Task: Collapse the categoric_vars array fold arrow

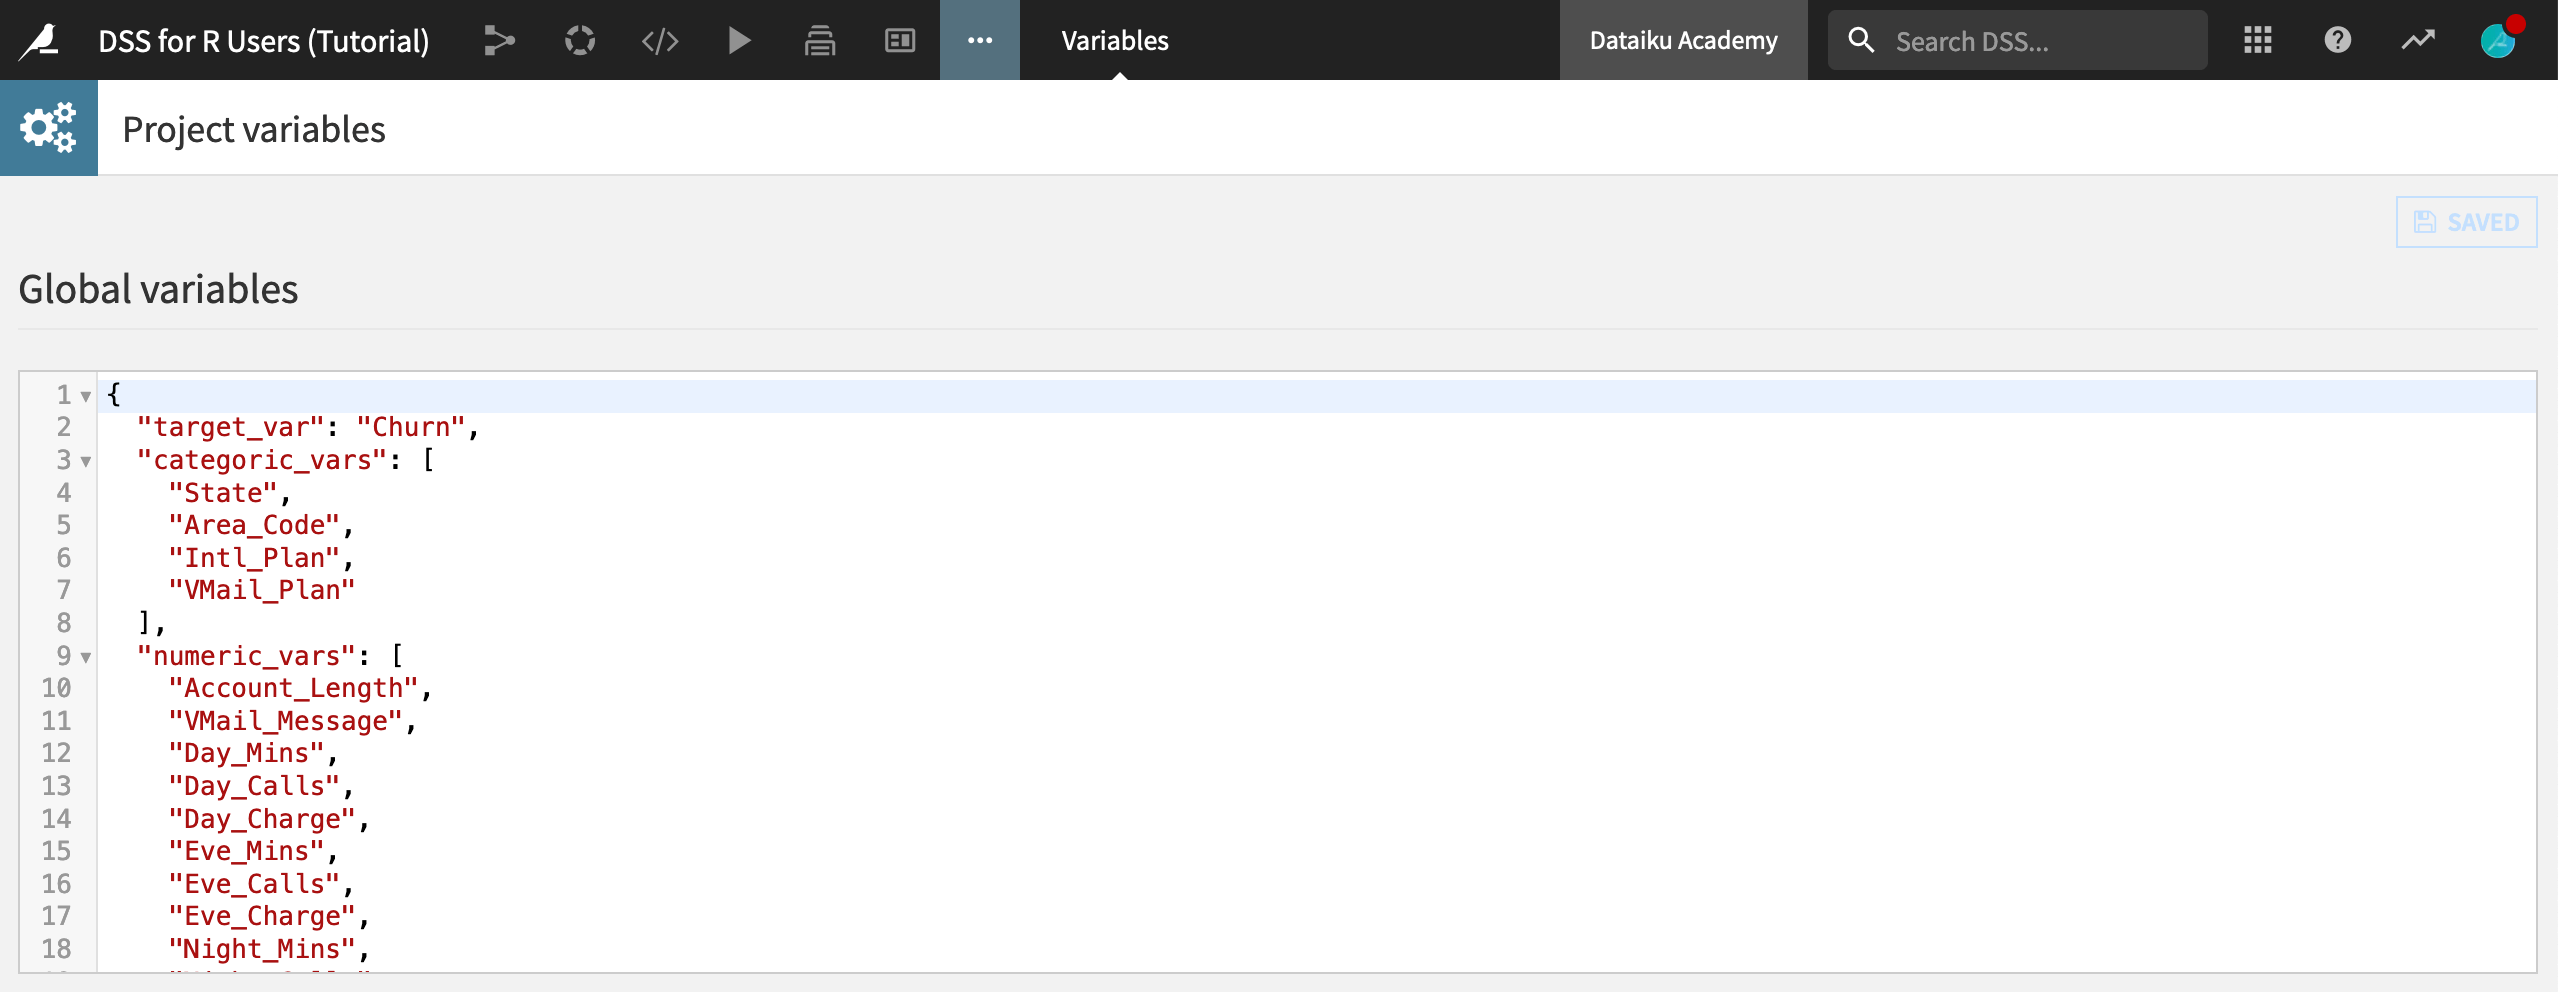Action: click(x=86, y=461)
